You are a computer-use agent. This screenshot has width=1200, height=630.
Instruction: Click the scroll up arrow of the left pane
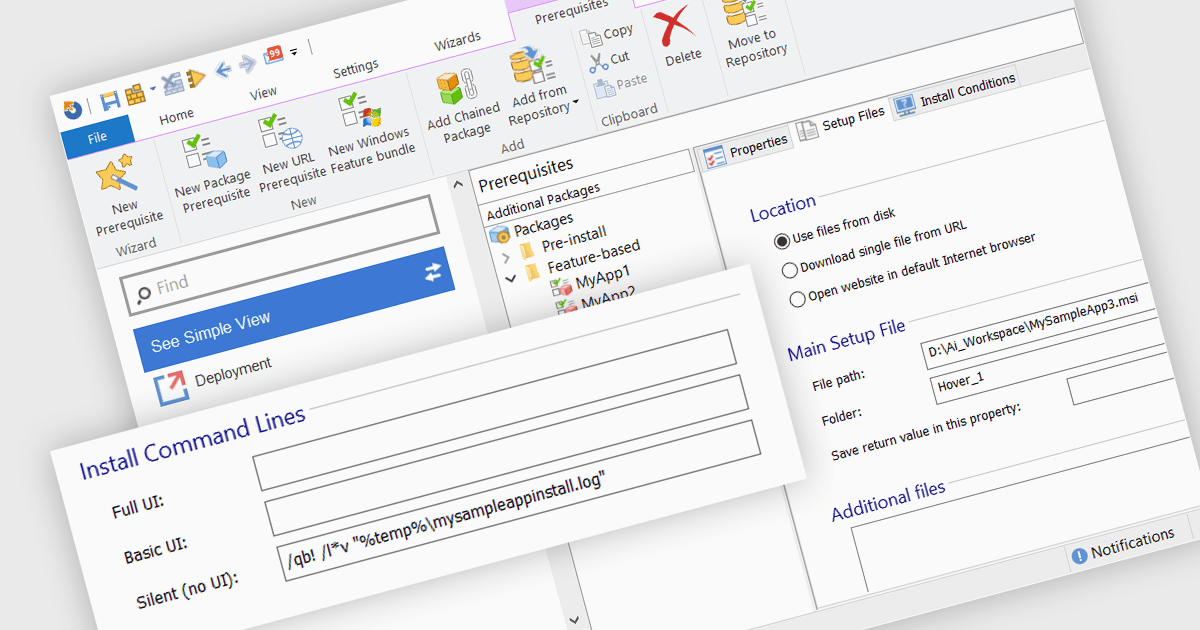click(x=458, y=183)
